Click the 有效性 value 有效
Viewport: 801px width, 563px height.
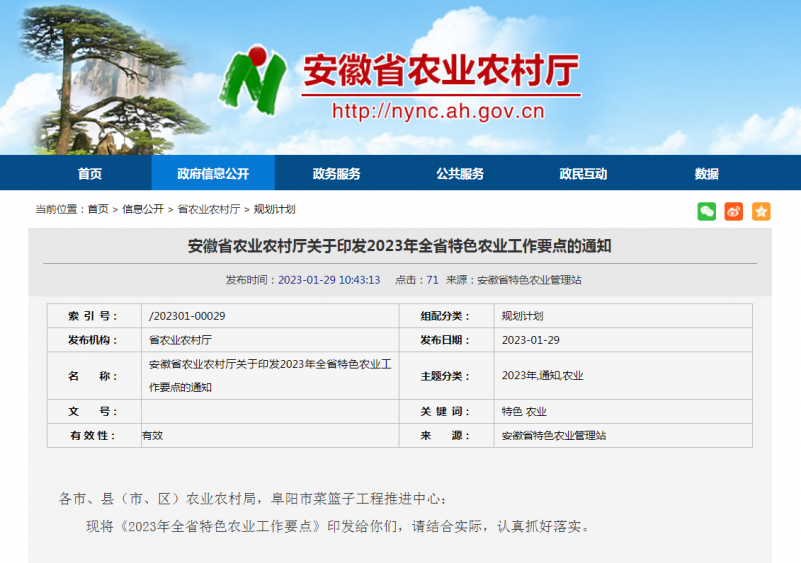(152, 436)
